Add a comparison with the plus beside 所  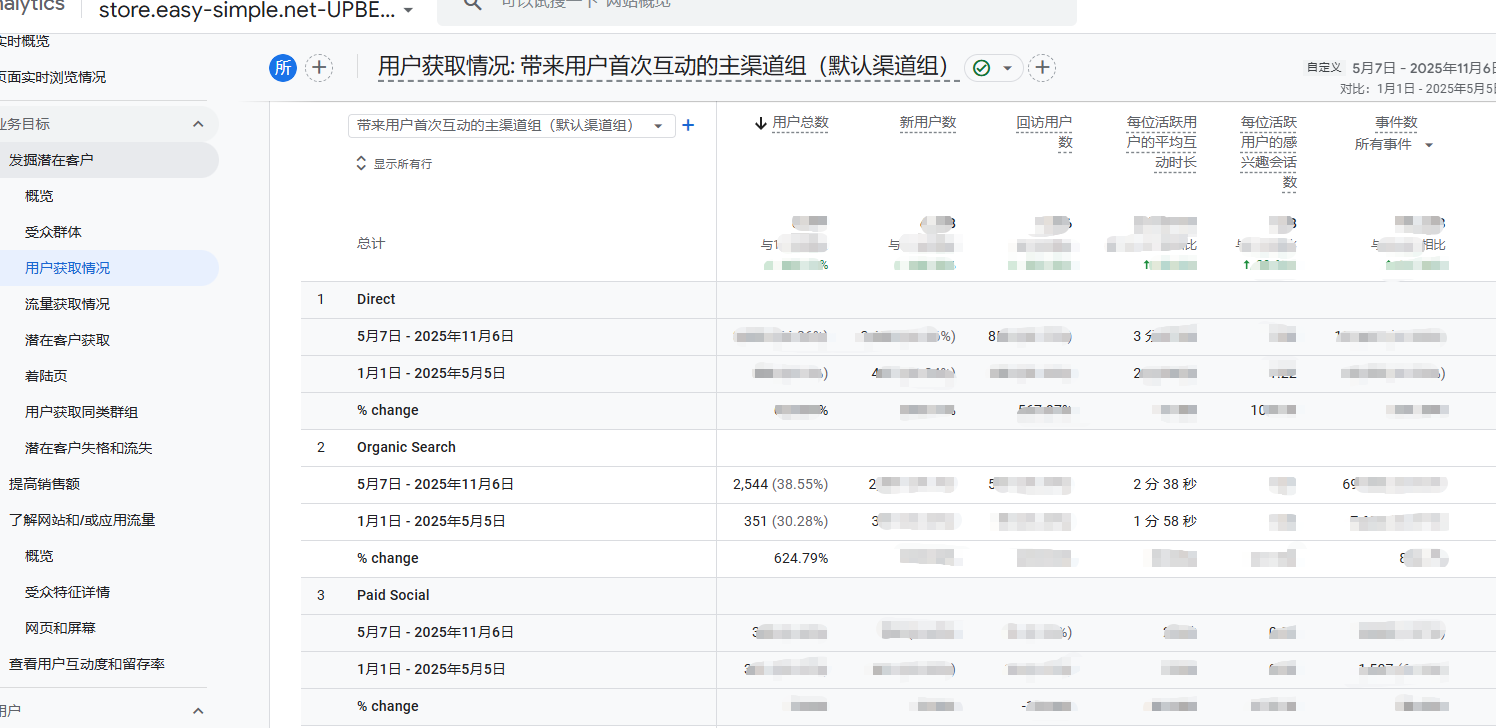coord(319,68)
